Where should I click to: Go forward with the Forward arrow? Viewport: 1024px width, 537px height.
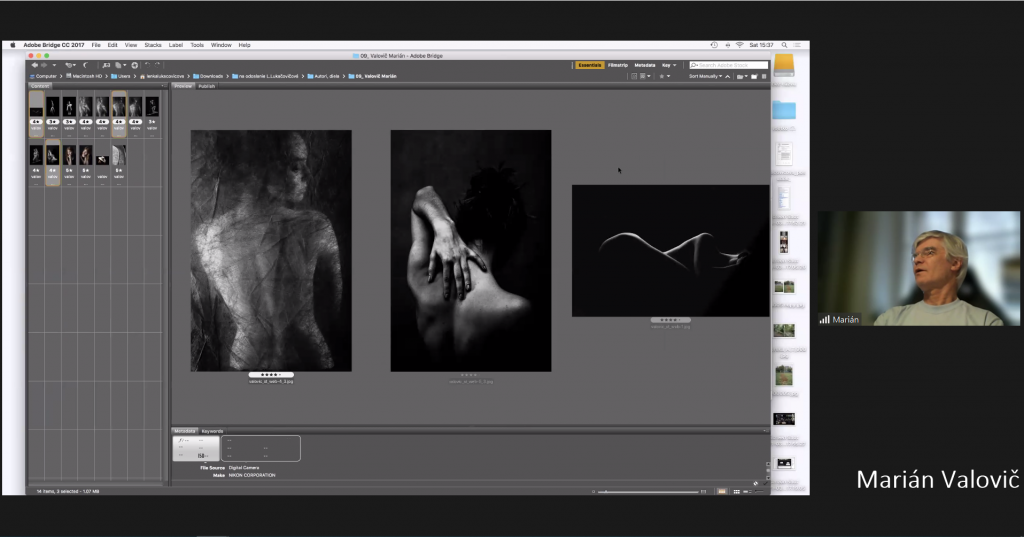(x=44, y=65)
